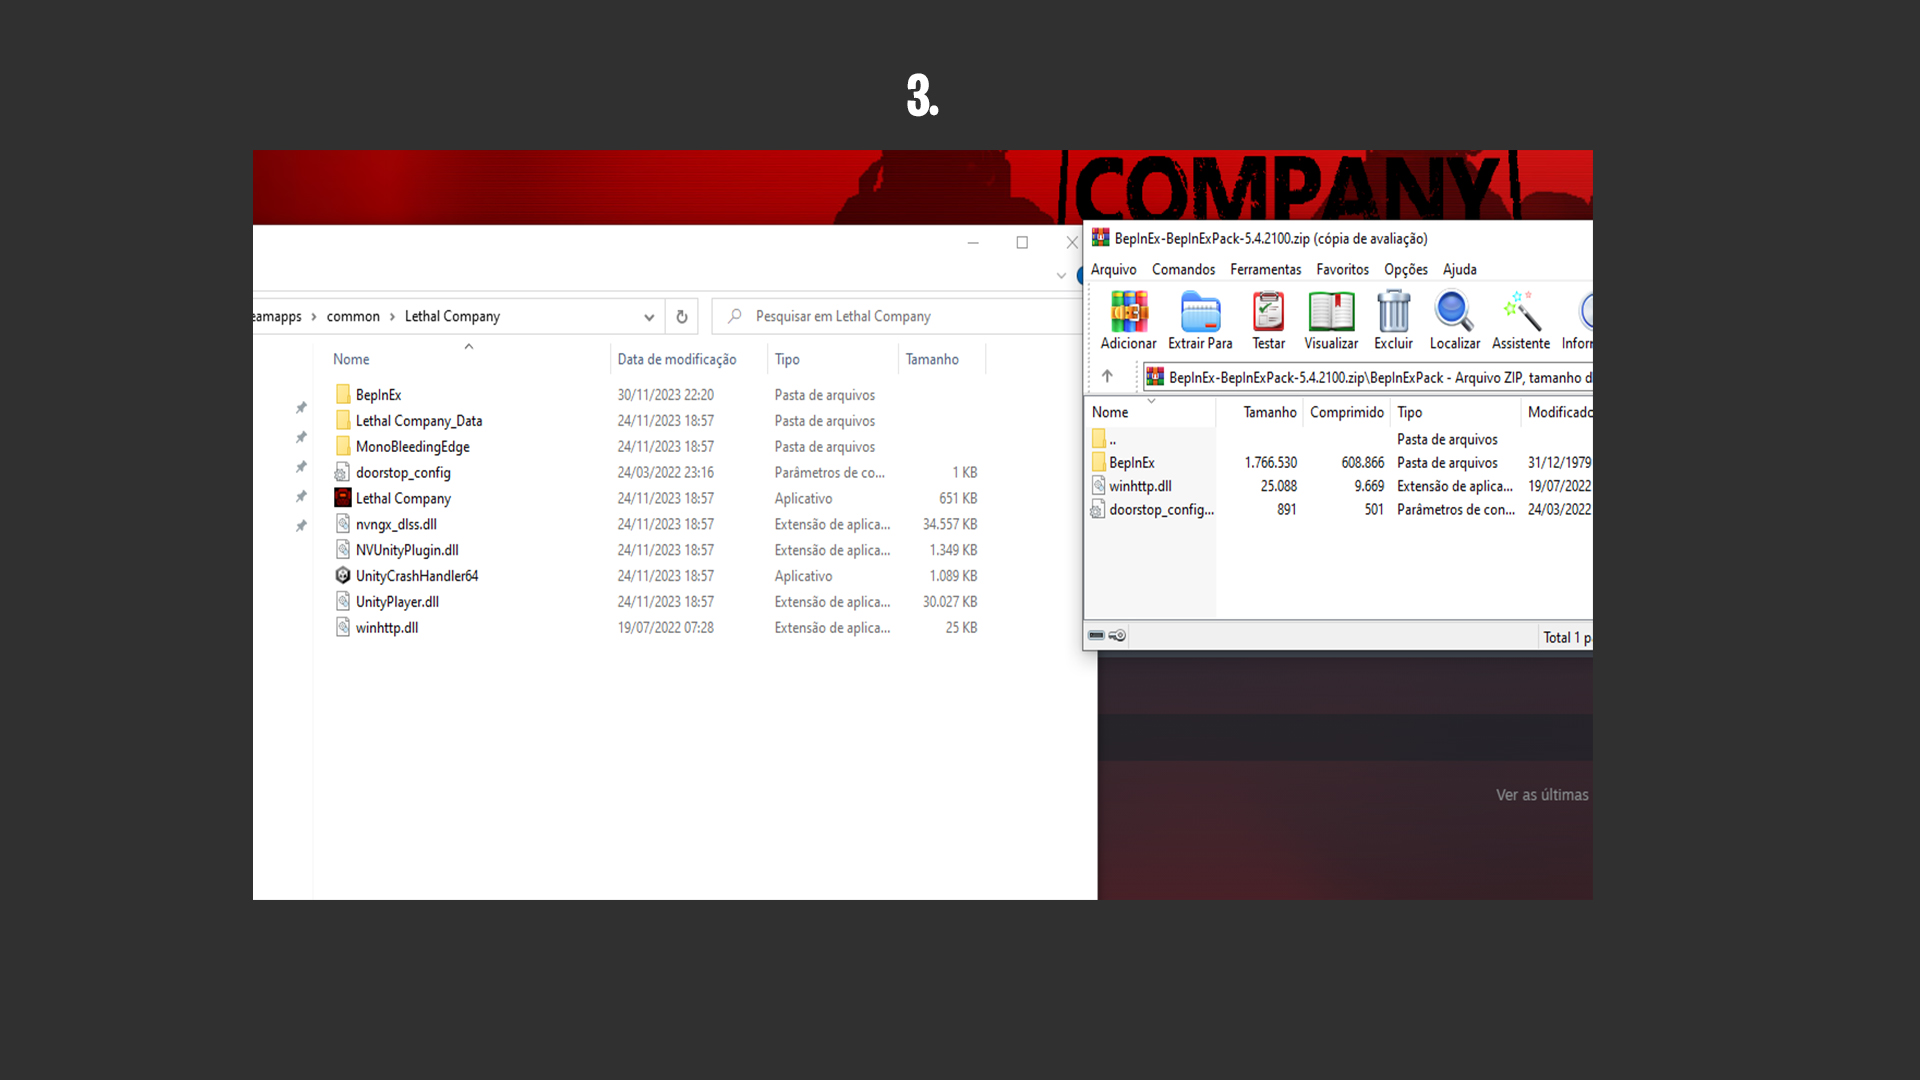The height and width of the screenshot is (1080, 1920).
Task: Select winhttp.dll in Explorer file list
Action: coord(387,628)
